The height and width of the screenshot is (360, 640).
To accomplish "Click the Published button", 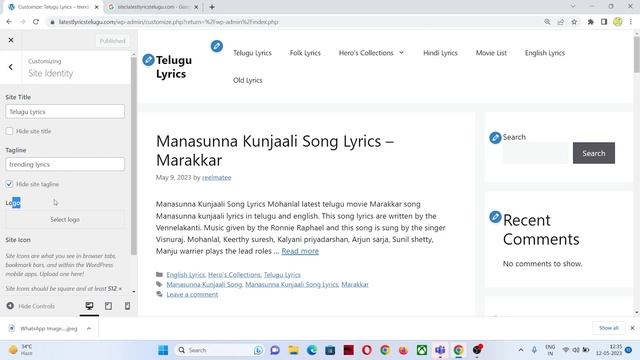I will (112, 41).
